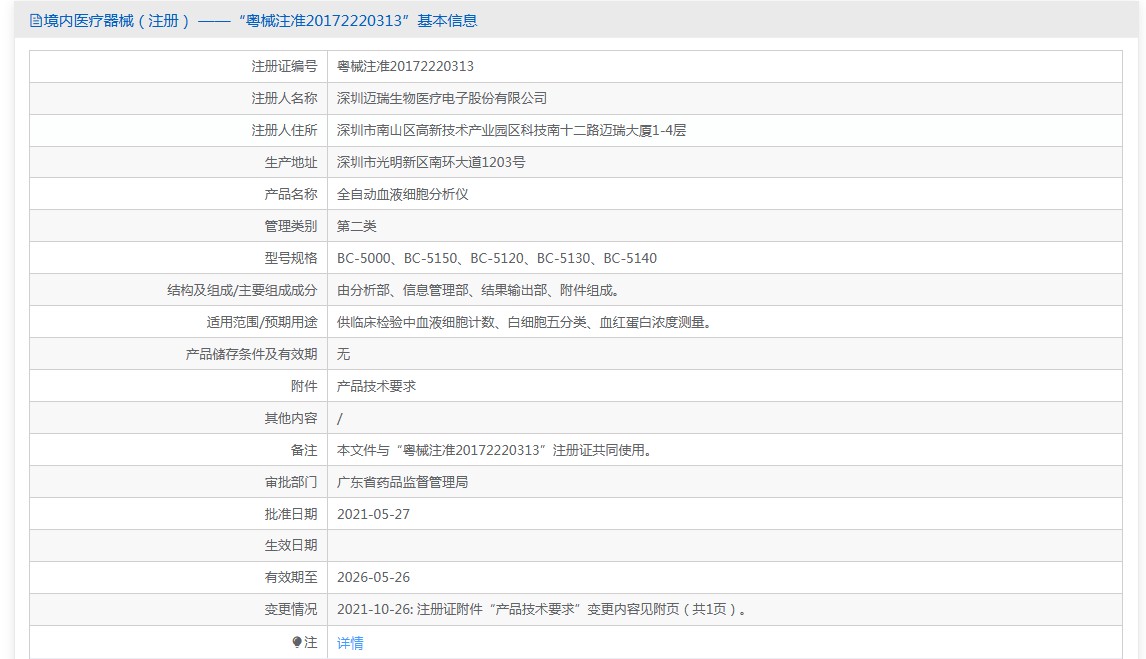Select intended use text 供临床检验中血液细胞计数
This screenshot has height=659, width=1146.
click(526, 322)
